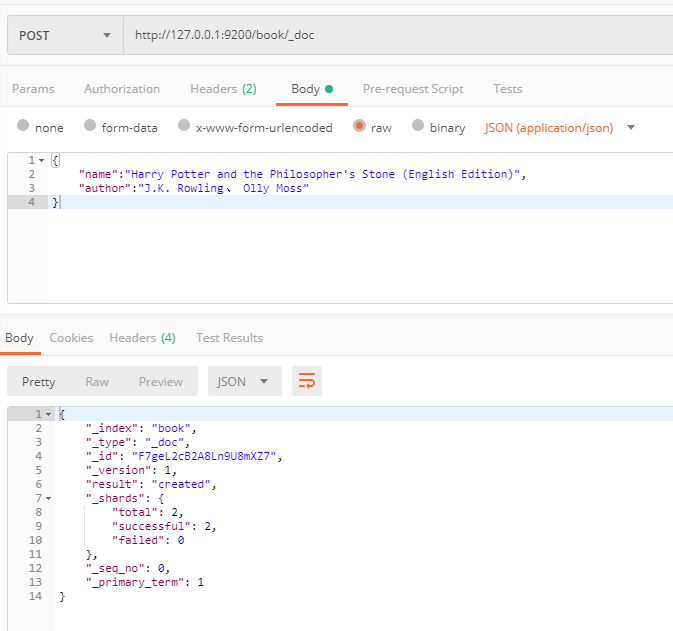This screenshot has width=673, height=631.
Task: Open the Test Results tab
Action: click(230, 338)
